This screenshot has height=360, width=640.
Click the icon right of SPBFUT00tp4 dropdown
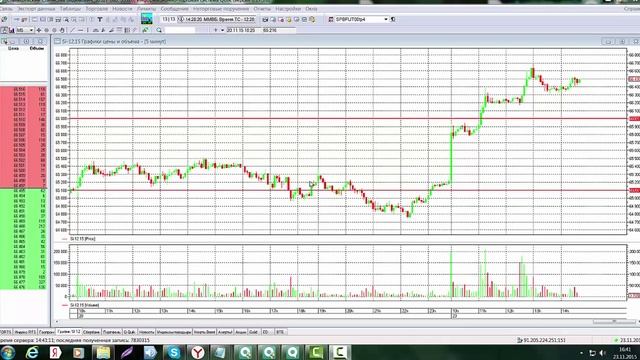[393, 19]
